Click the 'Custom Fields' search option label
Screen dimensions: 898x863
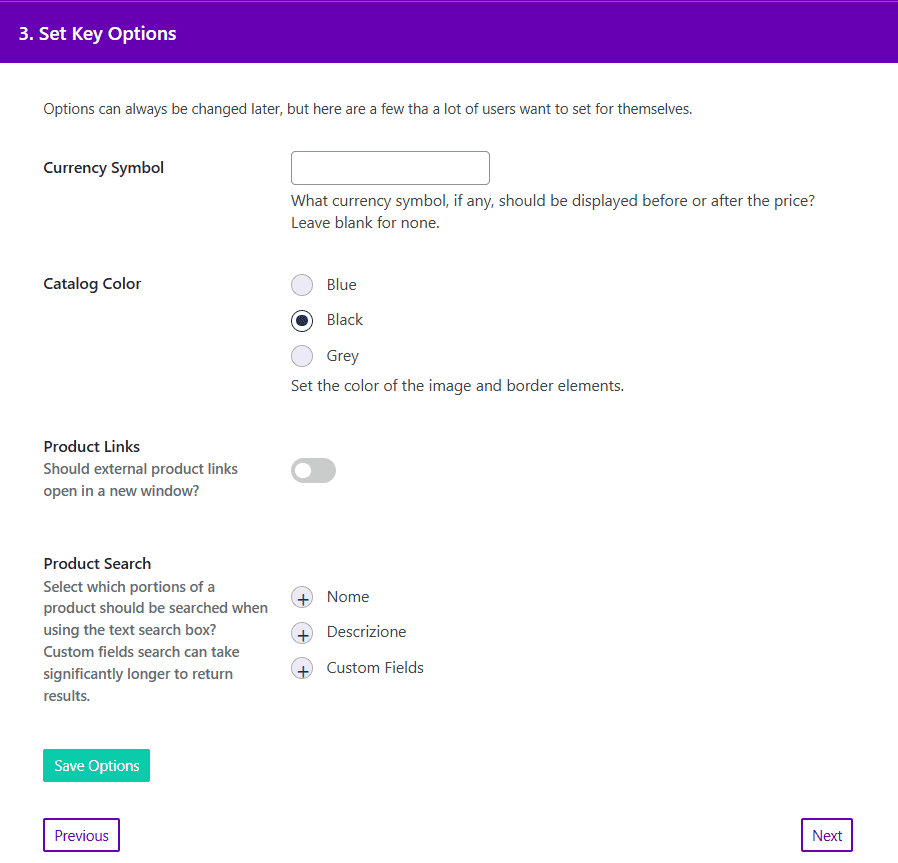(375, 668)
